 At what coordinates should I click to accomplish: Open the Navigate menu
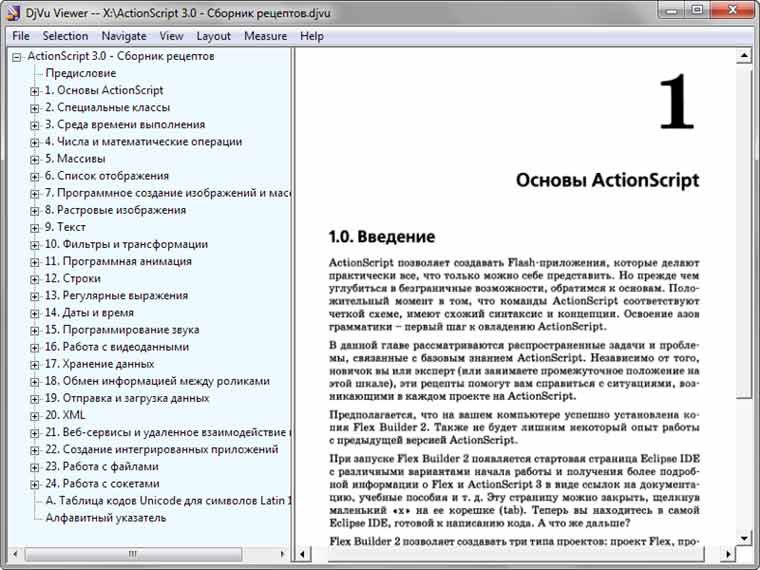click(x=124, y=36)
